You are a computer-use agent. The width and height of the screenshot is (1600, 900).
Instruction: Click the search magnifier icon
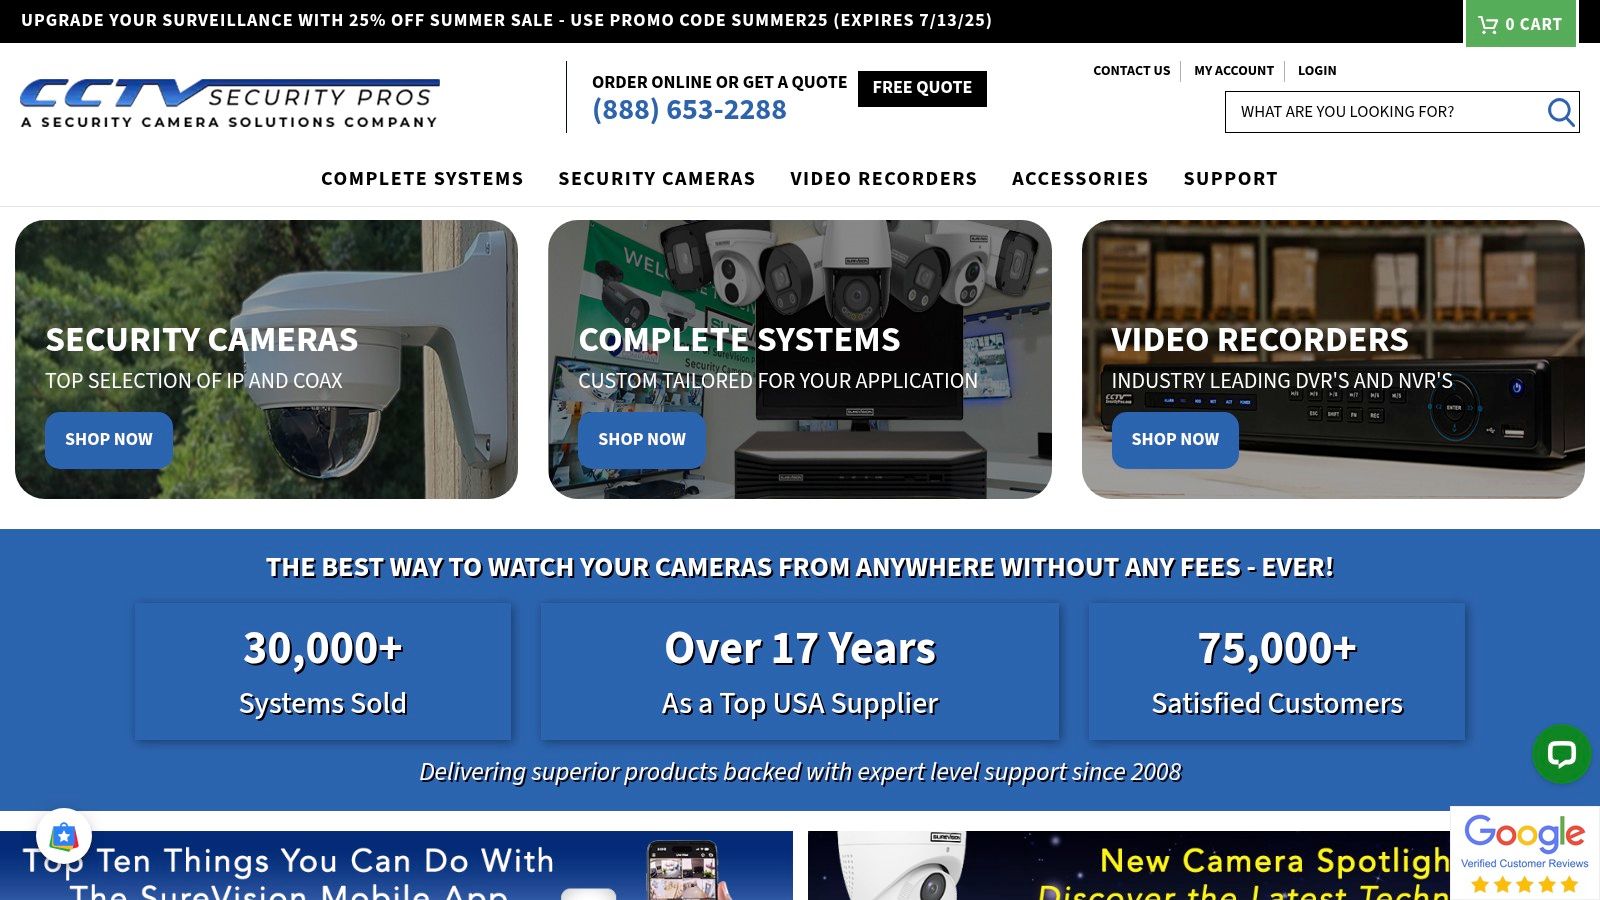point(1560,112)
